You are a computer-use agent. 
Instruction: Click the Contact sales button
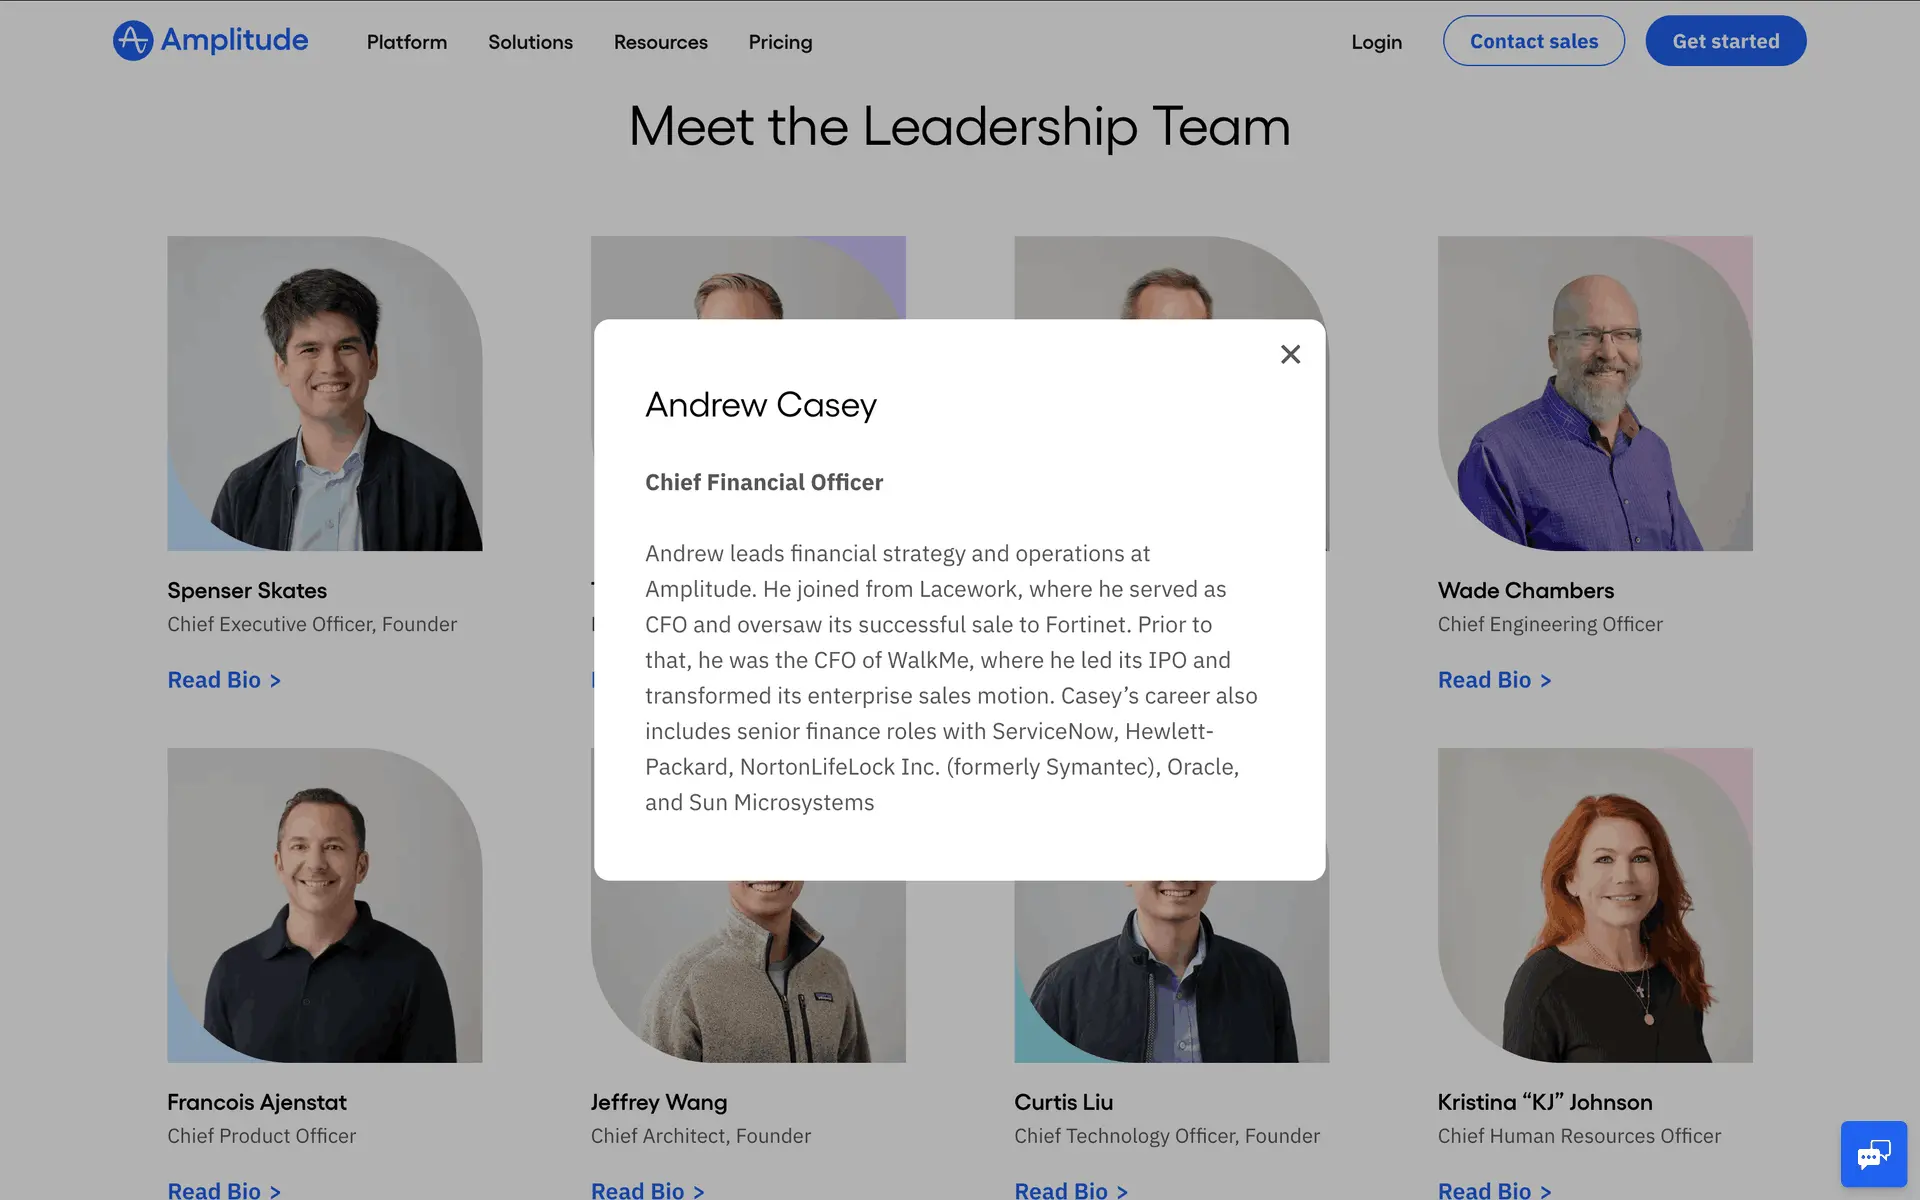click(x=1533, y=41)
